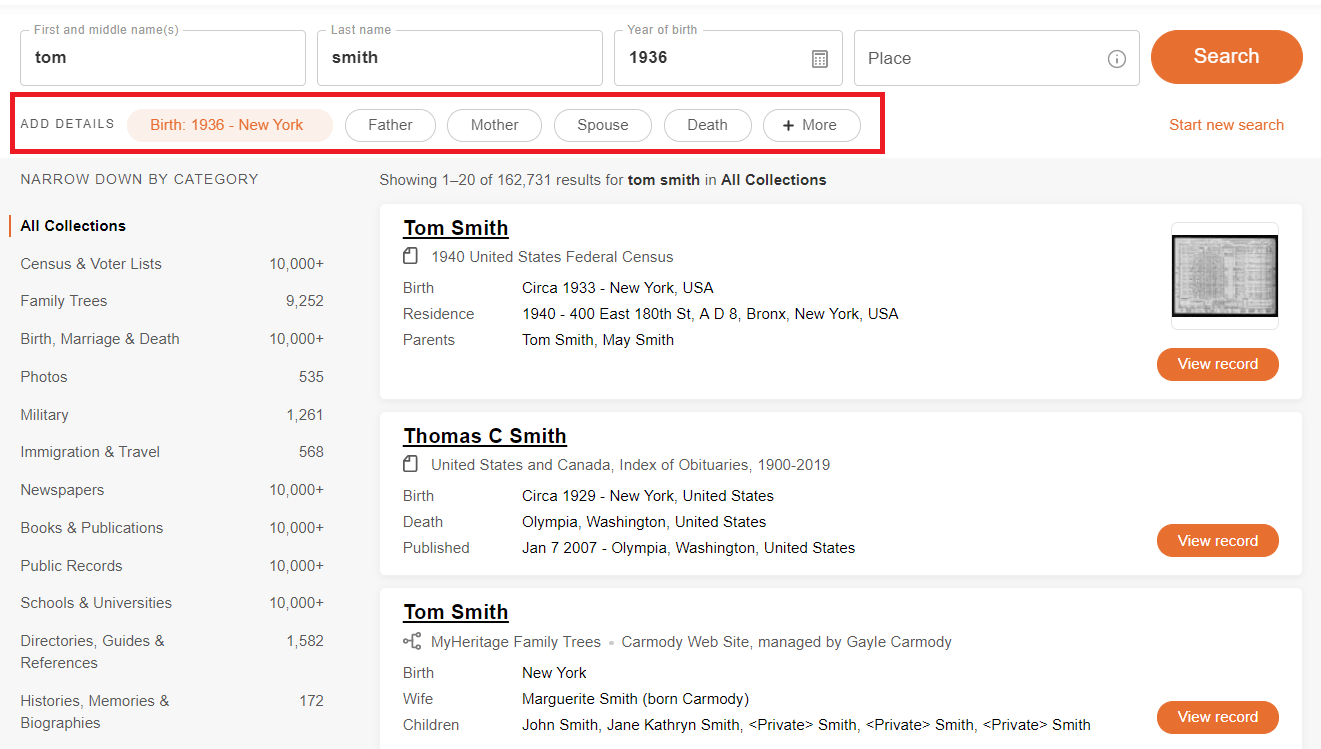Open the Thomas C Smith result title

(485, 436)
